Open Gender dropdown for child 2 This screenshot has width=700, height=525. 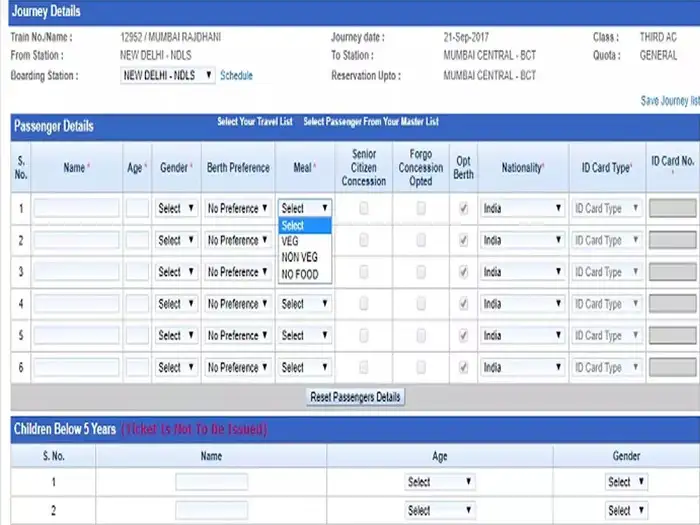point(626,509)
